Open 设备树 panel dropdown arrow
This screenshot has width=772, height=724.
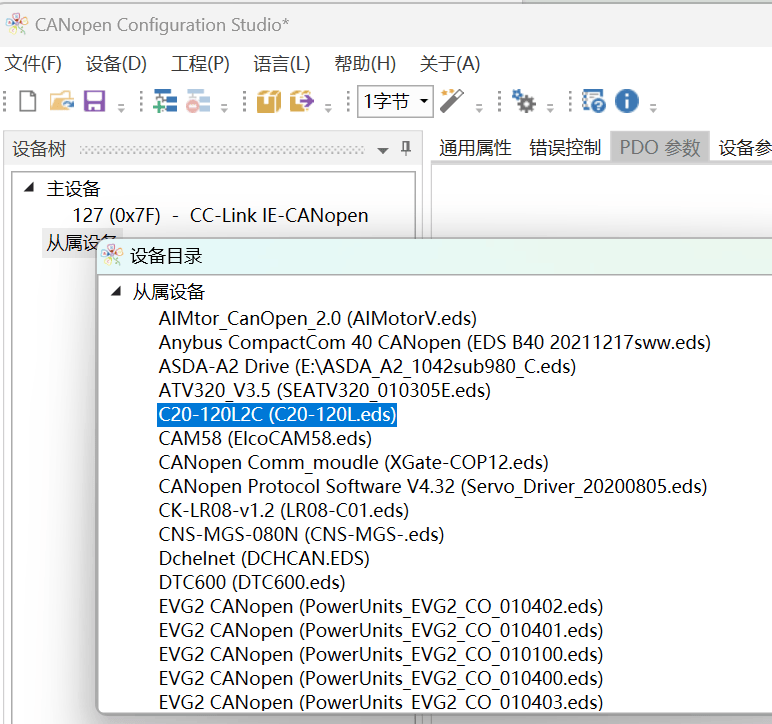pyautogui.click(x=383, y=151)
